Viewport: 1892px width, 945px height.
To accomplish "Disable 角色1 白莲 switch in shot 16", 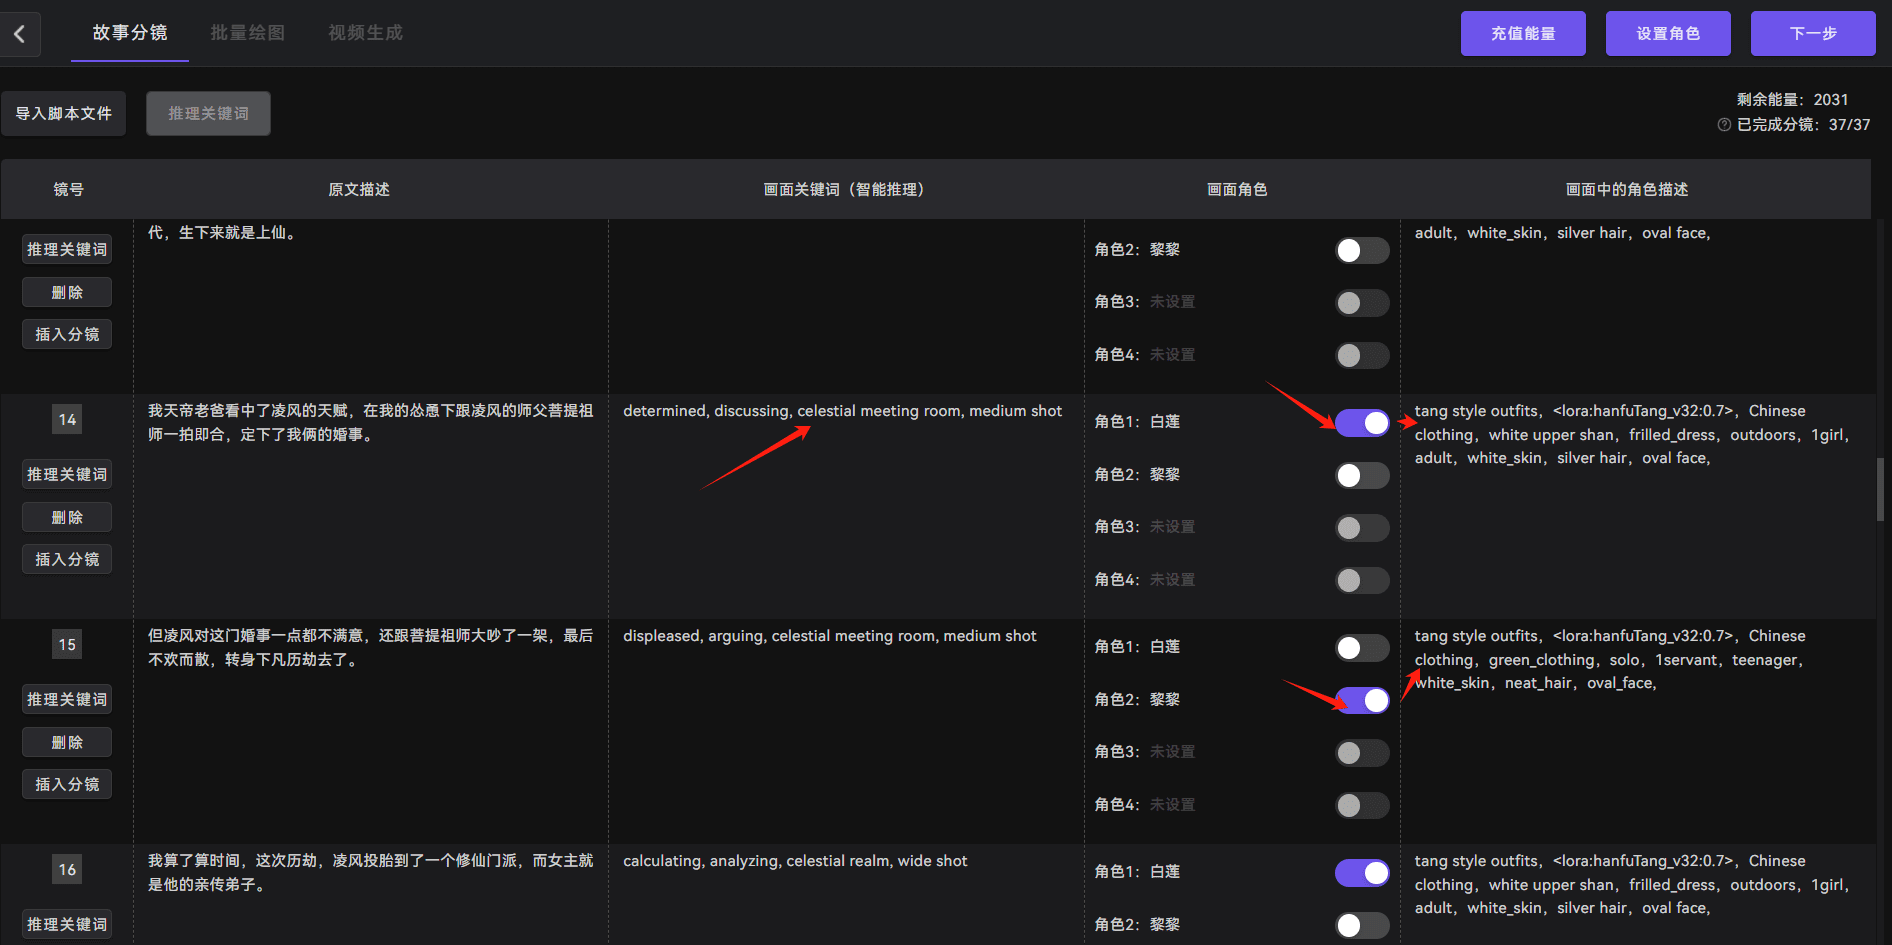I will (1362, 873).
